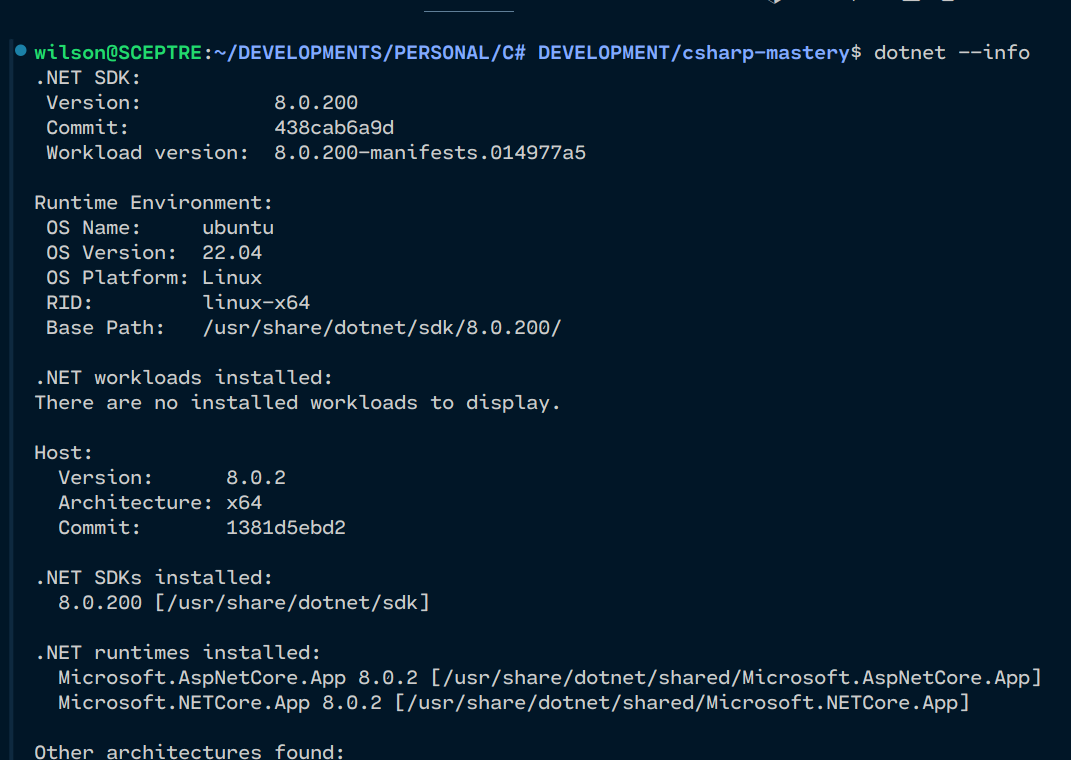This screenshot has width=1071, height=760.
Task: Click the RID value 'linux-x64'
Action: (256, 302)
